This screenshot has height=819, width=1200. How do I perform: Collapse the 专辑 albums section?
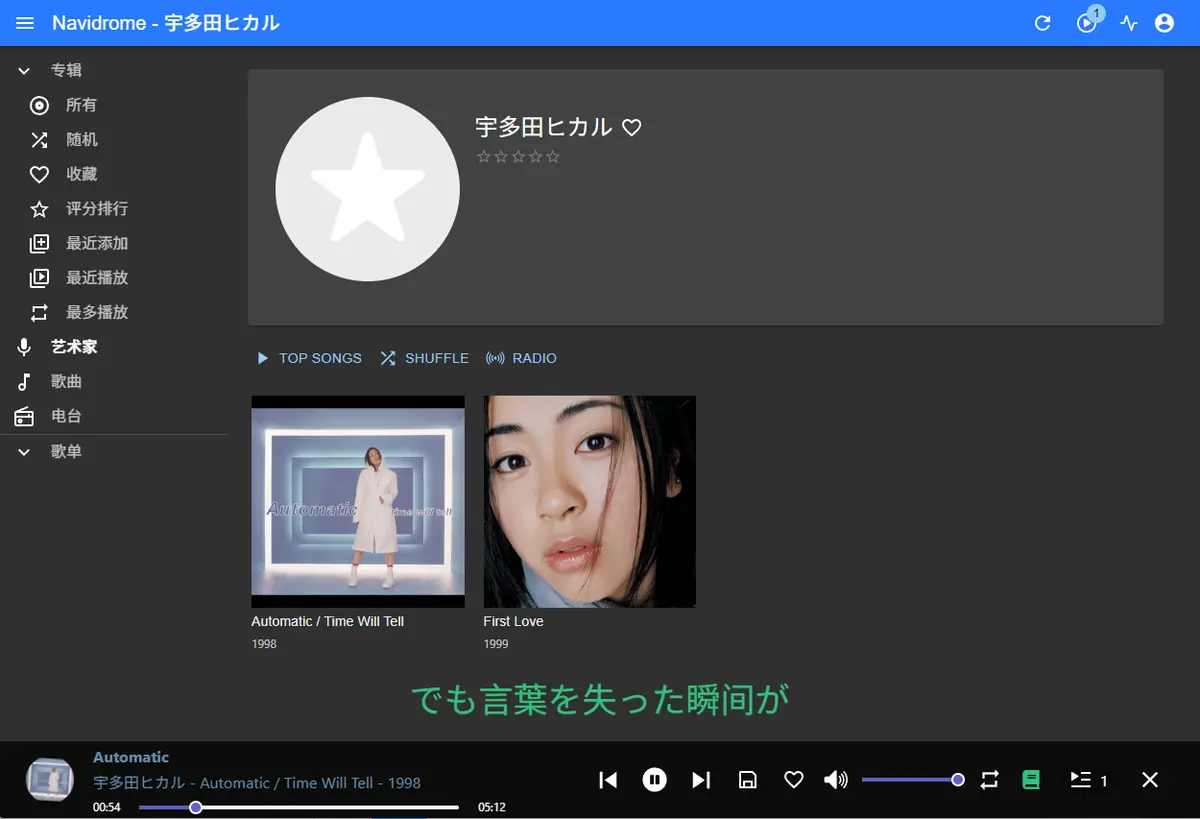click(114, 70)
